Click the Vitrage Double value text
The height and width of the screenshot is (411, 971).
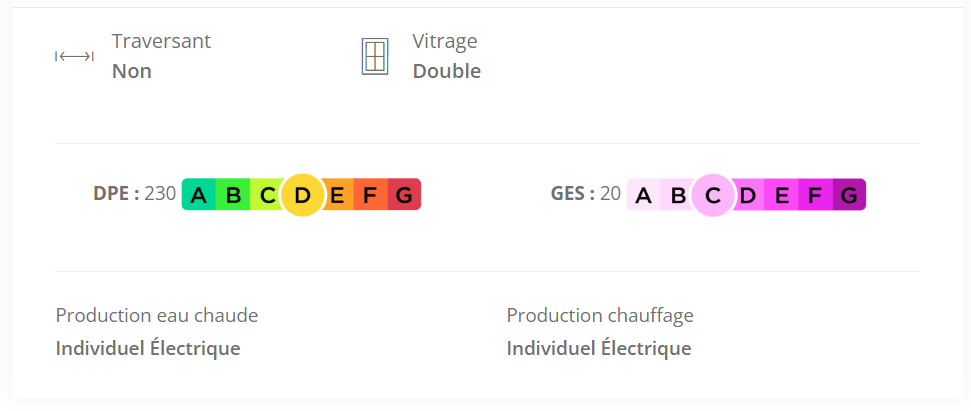[x=447, y=72]
